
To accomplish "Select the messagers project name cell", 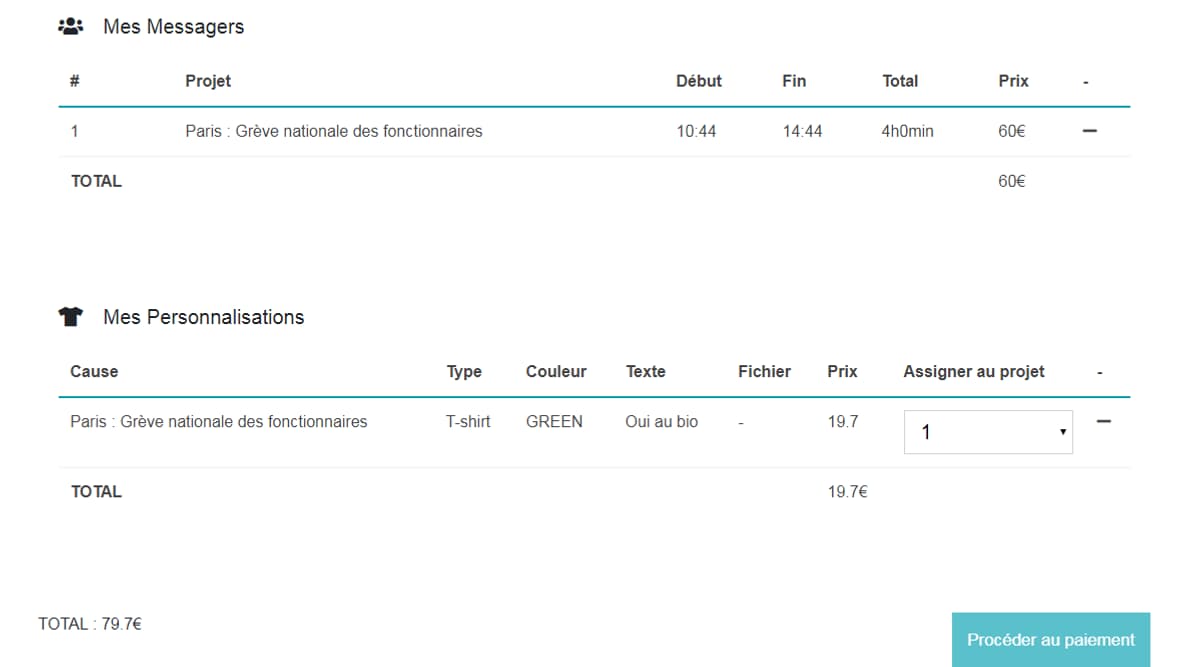I will [334, 131].
